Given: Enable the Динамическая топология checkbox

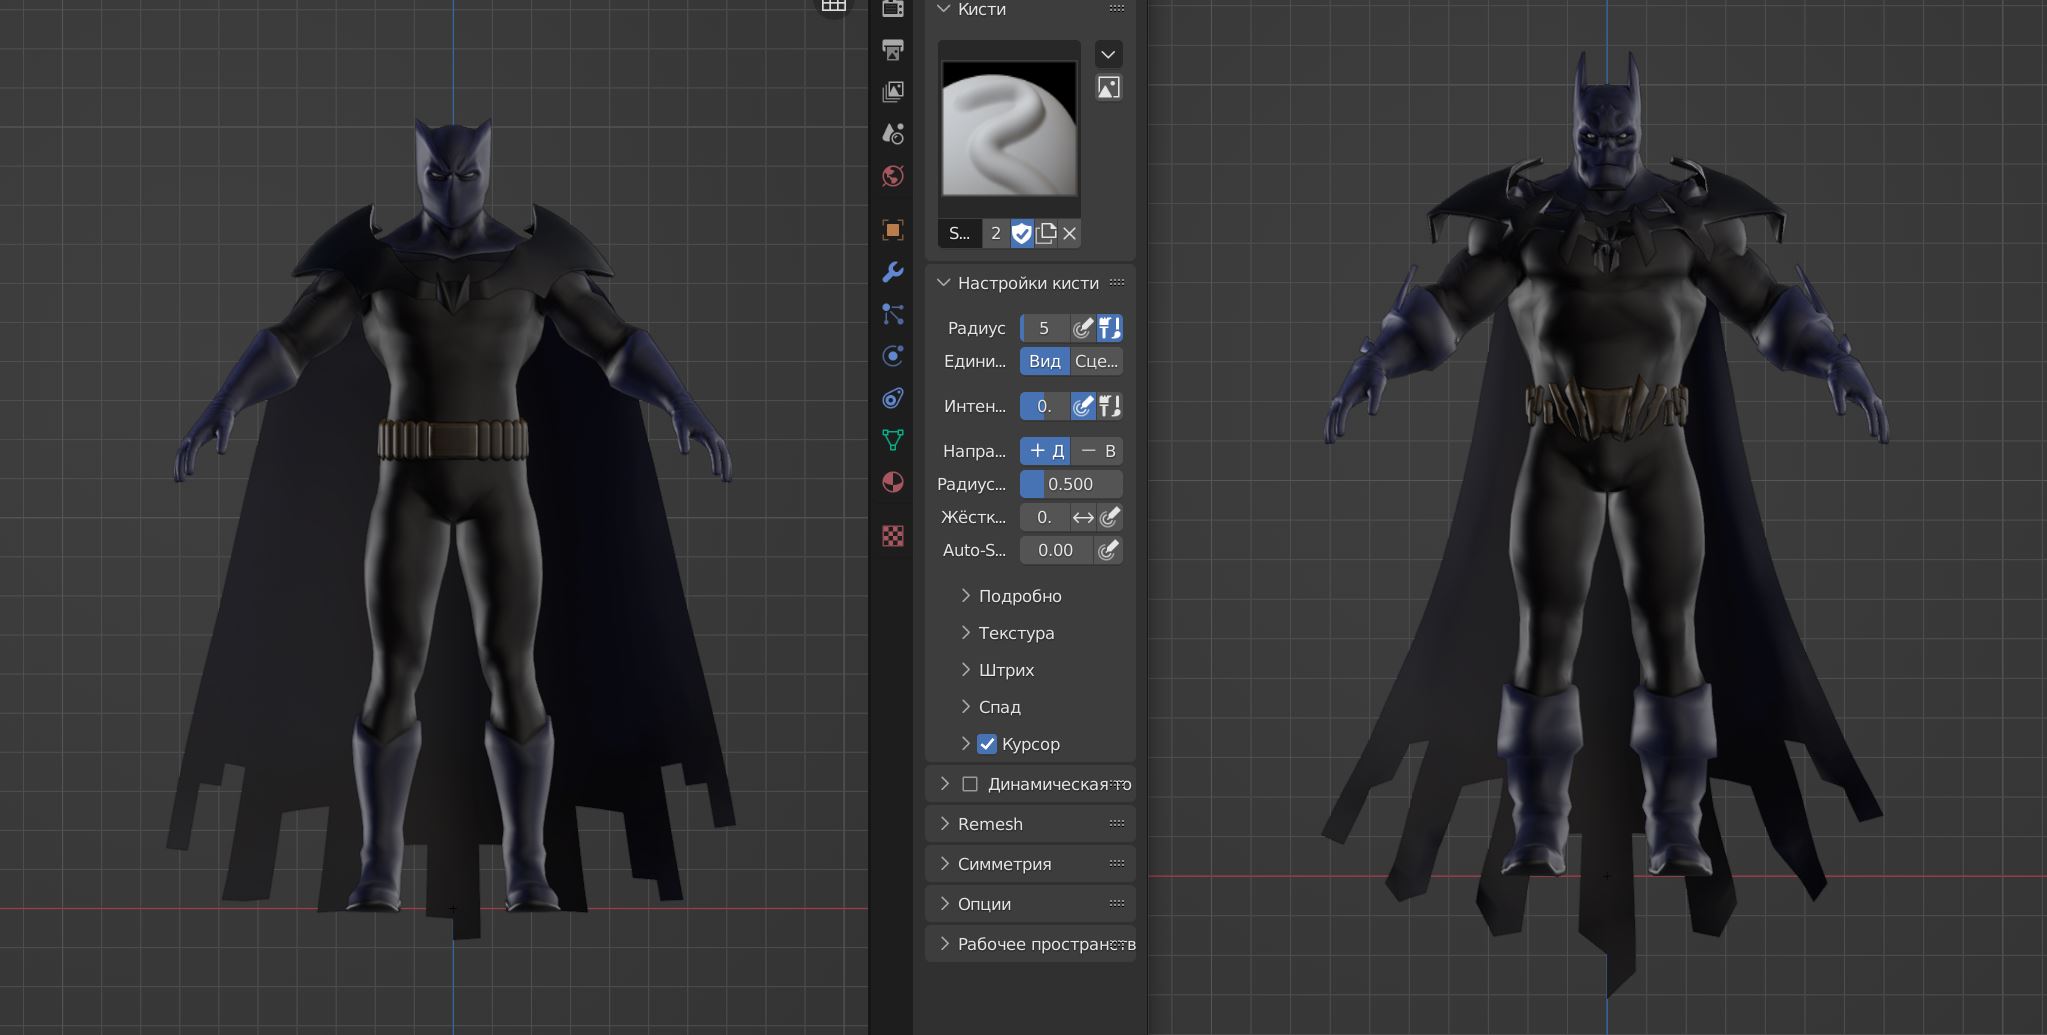Looking at the screenshot, I should pos(970,784).
